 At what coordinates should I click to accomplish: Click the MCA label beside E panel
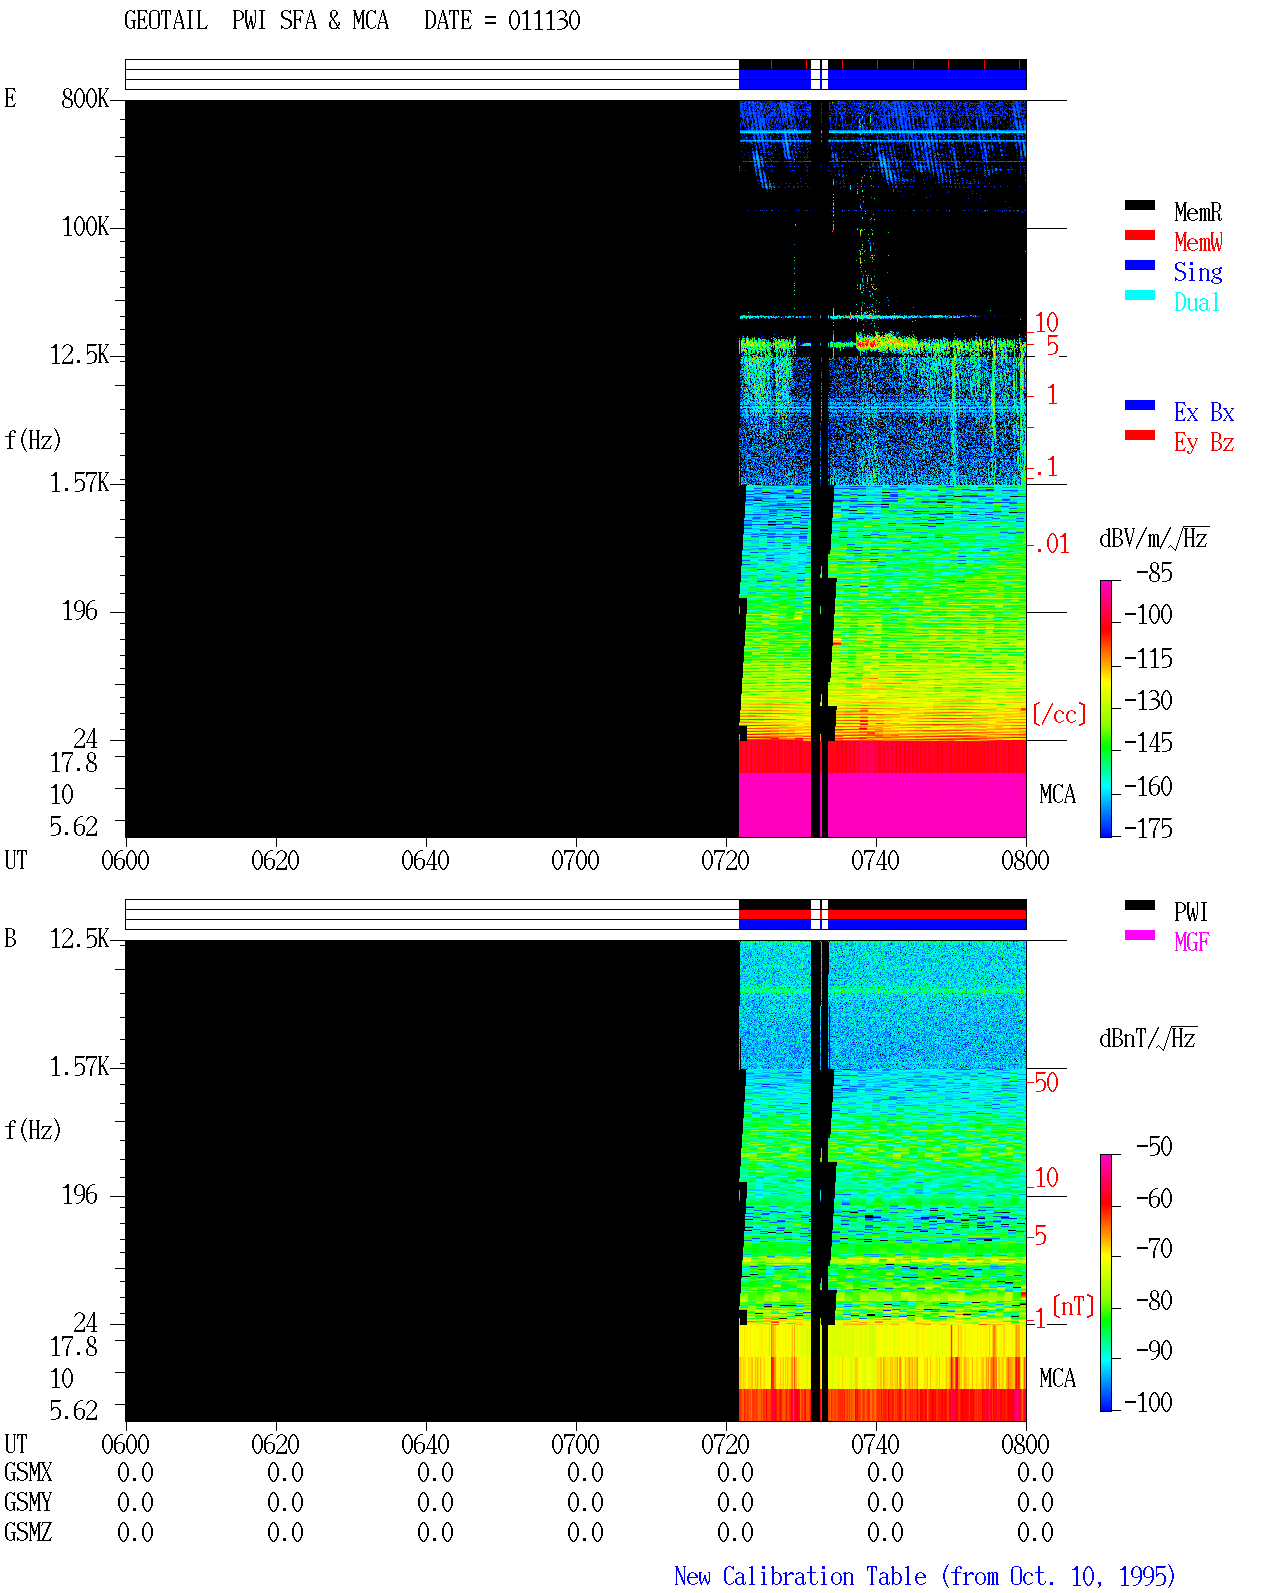1057,794
